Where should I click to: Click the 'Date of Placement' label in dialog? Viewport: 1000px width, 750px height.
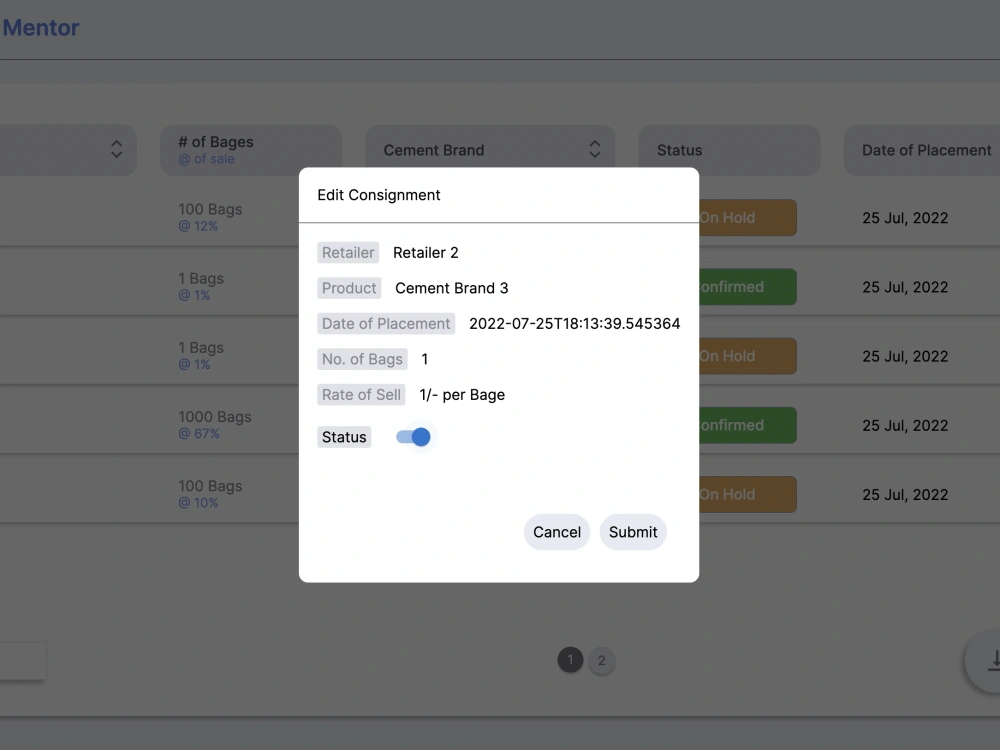tap(386, 324)
